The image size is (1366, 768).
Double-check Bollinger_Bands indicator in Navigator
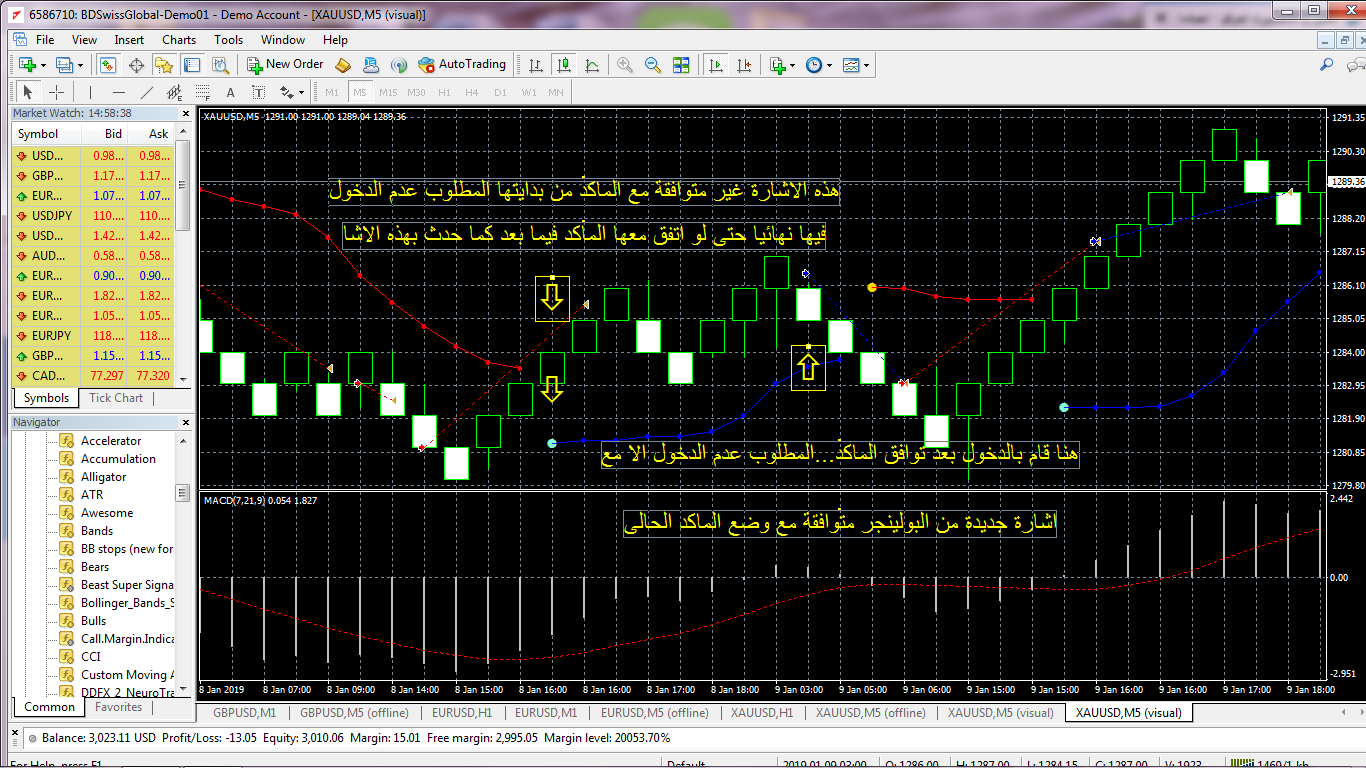tap(127, 603)
